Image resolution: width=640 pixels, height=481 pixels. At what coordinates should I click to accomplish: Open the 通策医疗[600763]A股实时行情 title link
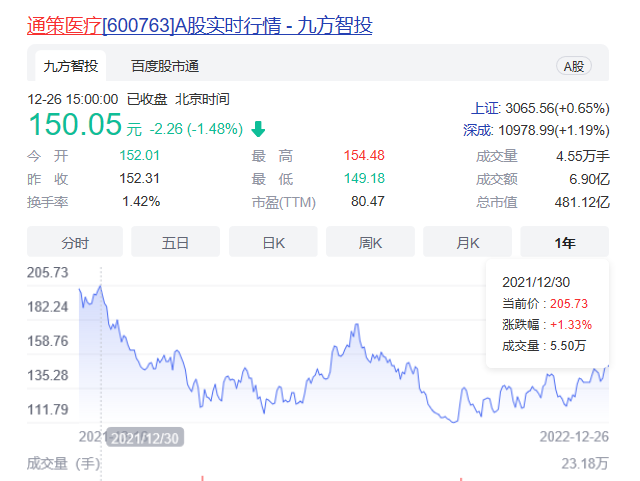click(200, 25)
